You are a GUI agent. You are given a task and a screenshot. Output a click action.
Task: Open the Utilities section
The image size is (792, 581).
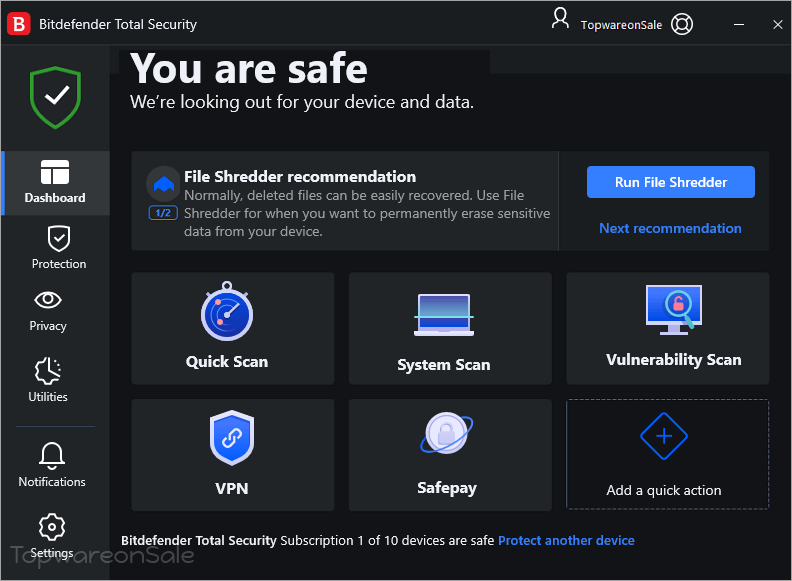point(48,380)
